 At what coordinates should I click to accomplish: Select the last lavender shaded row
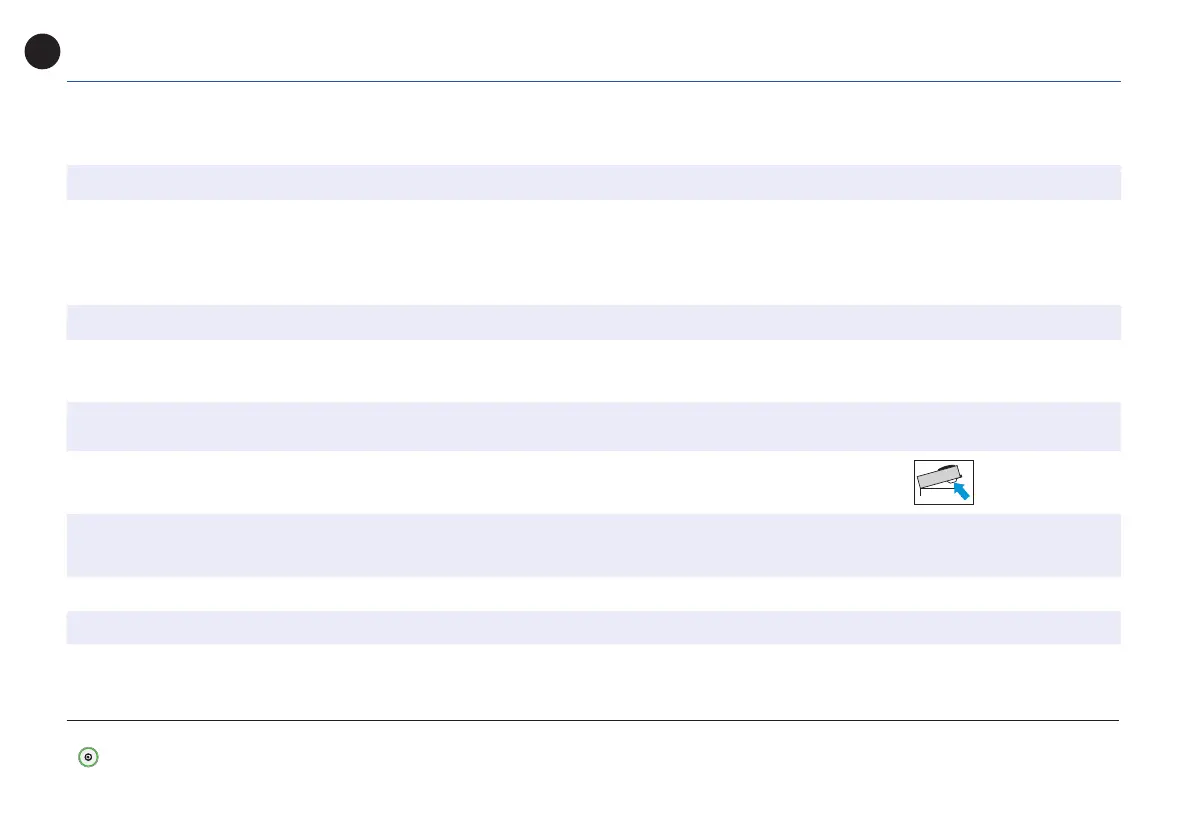tap(593, 627)
